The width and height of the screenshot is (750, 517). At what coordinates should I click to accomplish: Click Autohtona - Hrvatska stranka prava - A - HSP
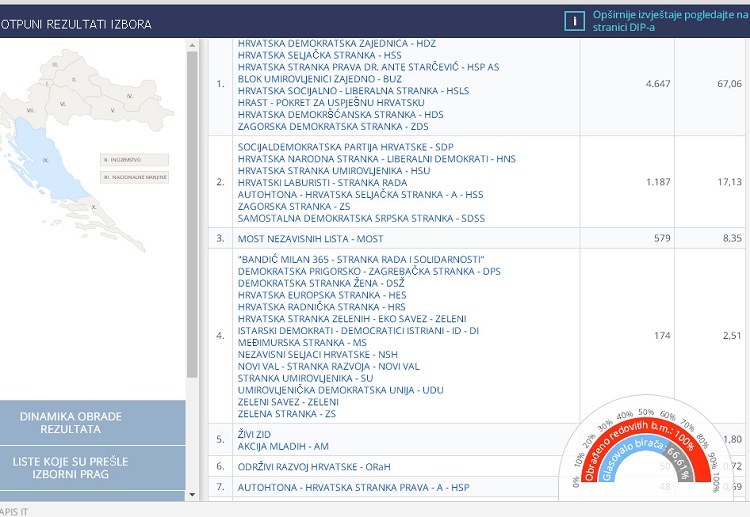tap(353, 487)
